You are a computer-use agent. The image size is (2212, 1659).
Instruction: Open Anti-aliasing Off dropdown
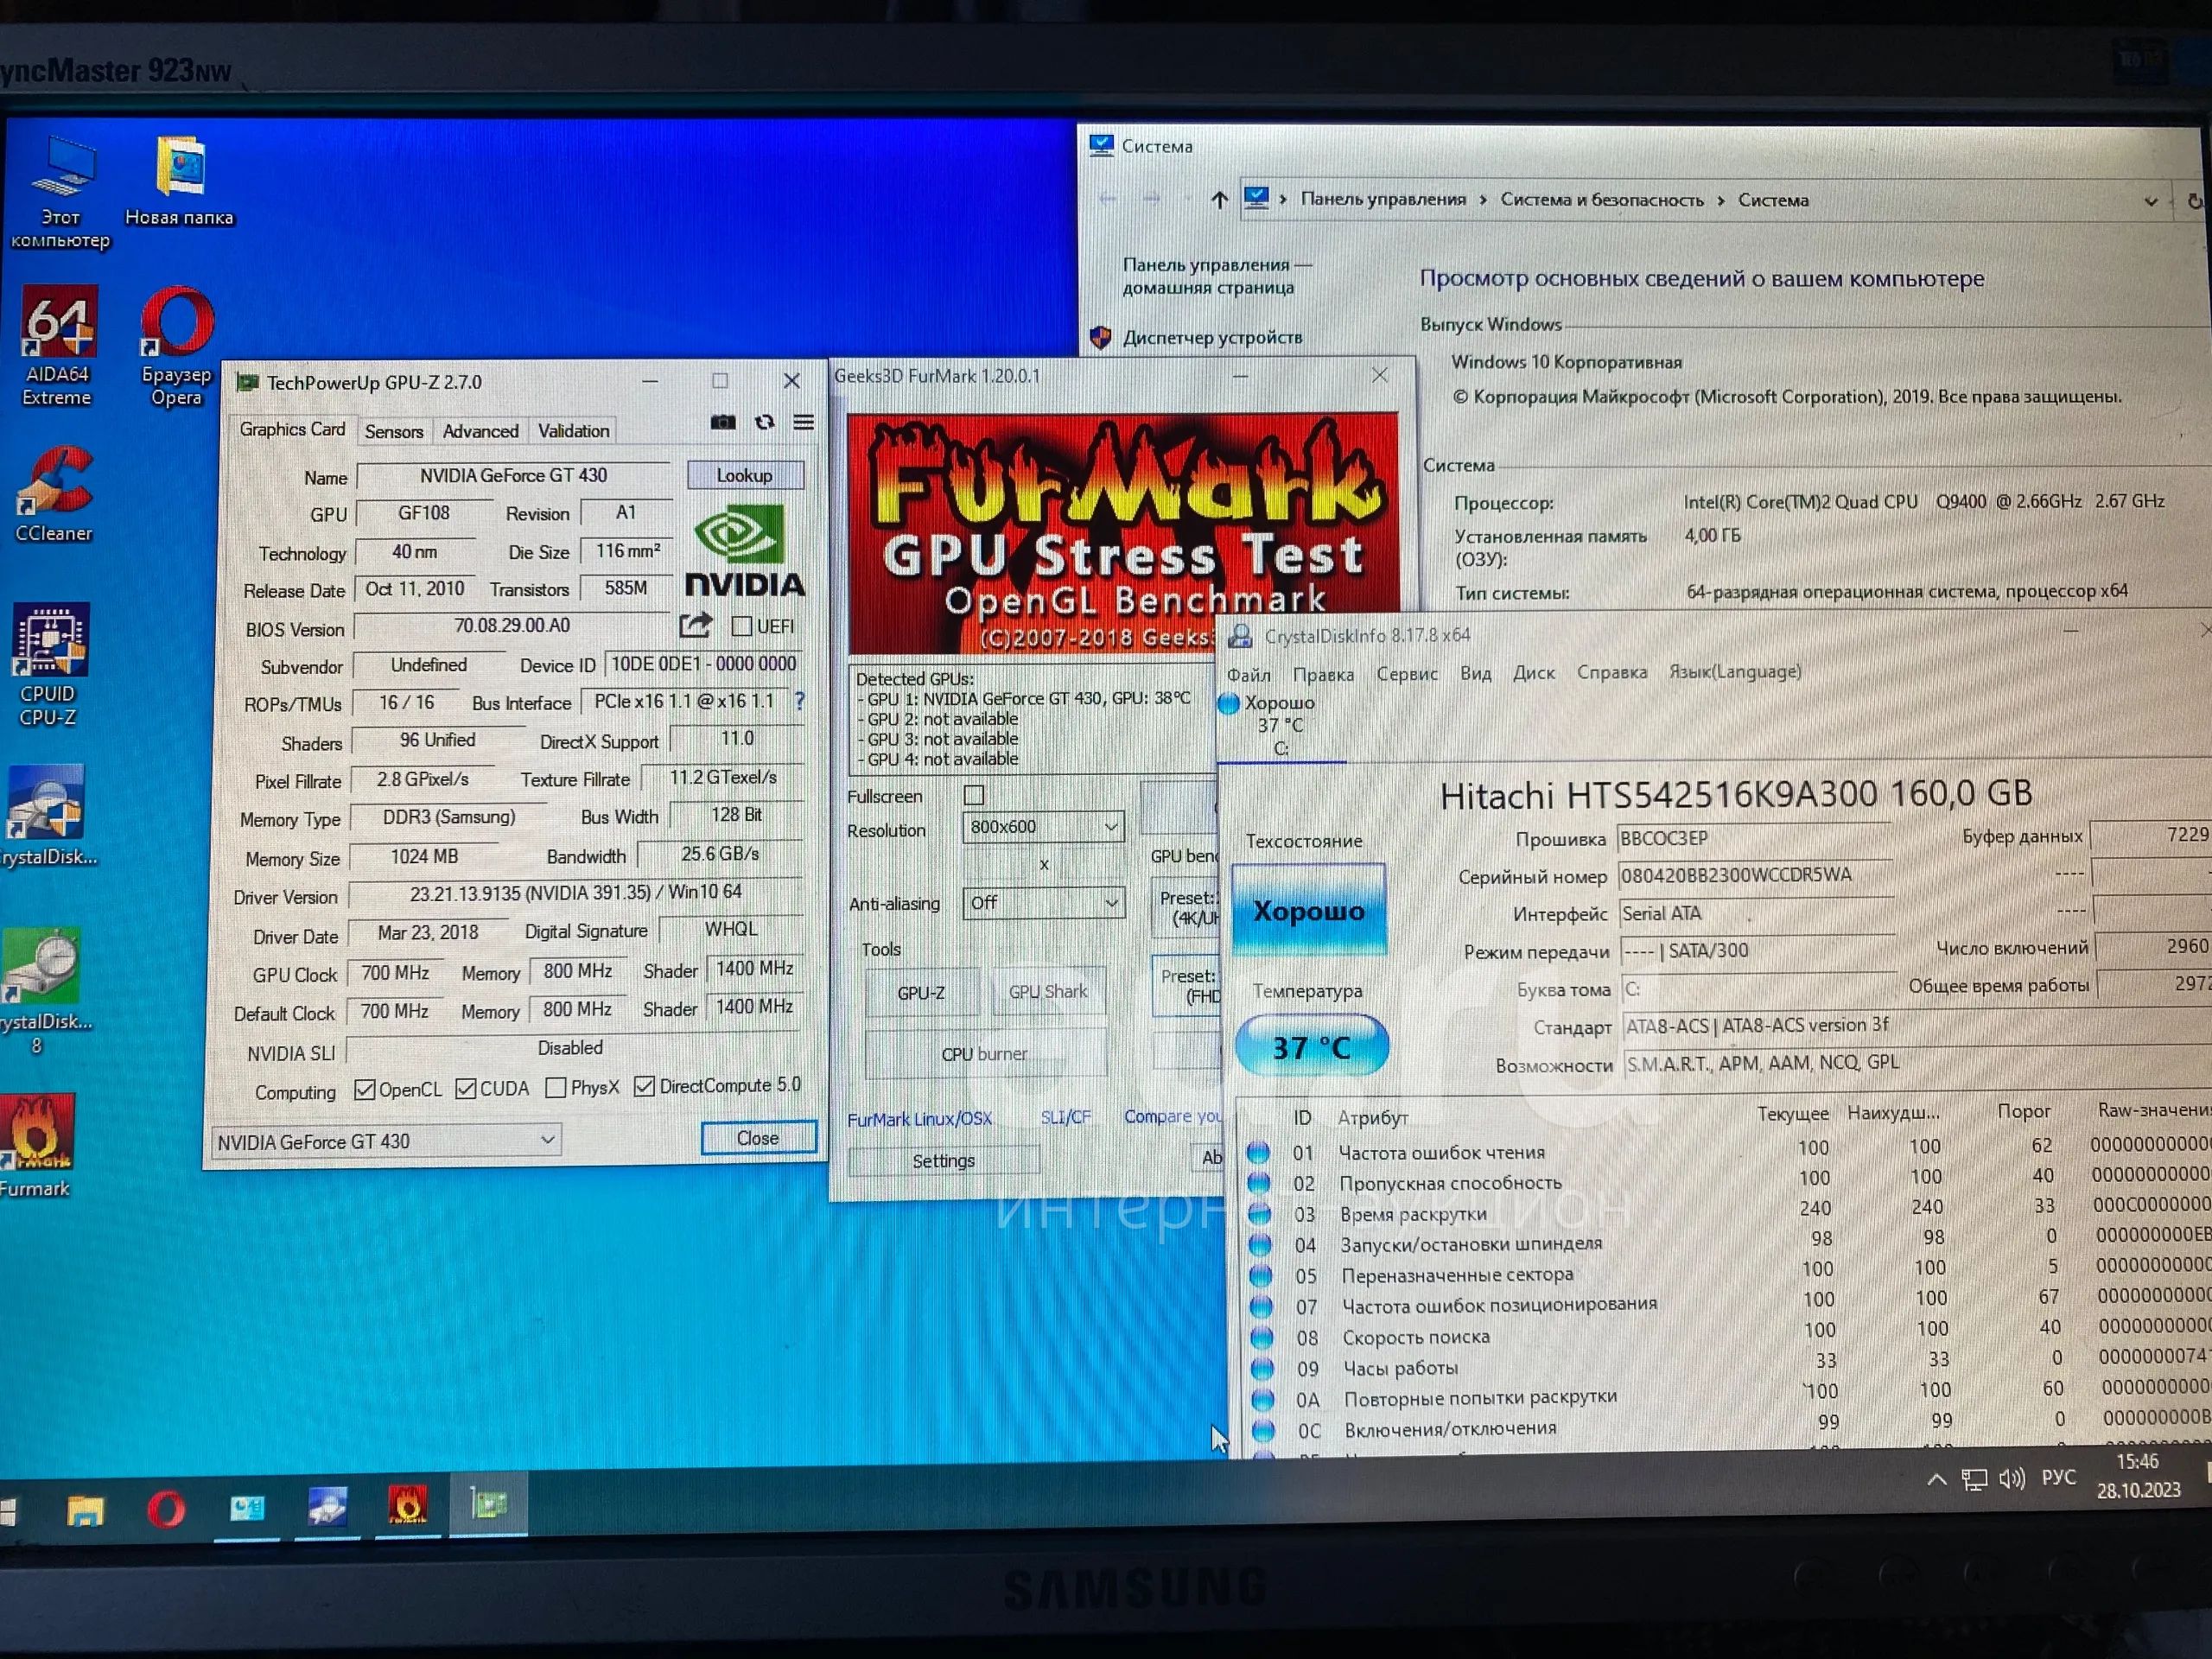click(x=1043, y=903)
